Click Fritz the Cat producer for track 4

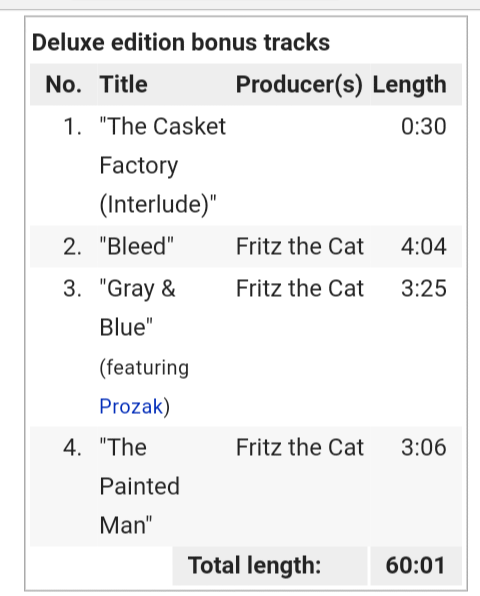click(300, 447)
